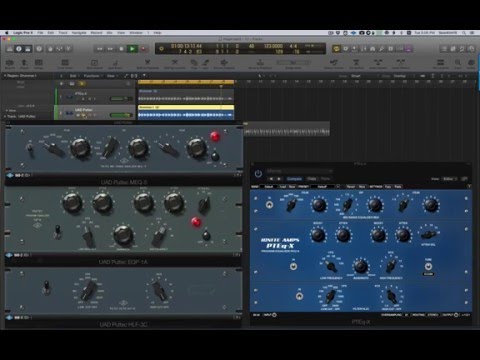Toggle UAD Pultec HLF-3C In switch
The width and height of the screenshot is (480, 360).
click(47, 287)
